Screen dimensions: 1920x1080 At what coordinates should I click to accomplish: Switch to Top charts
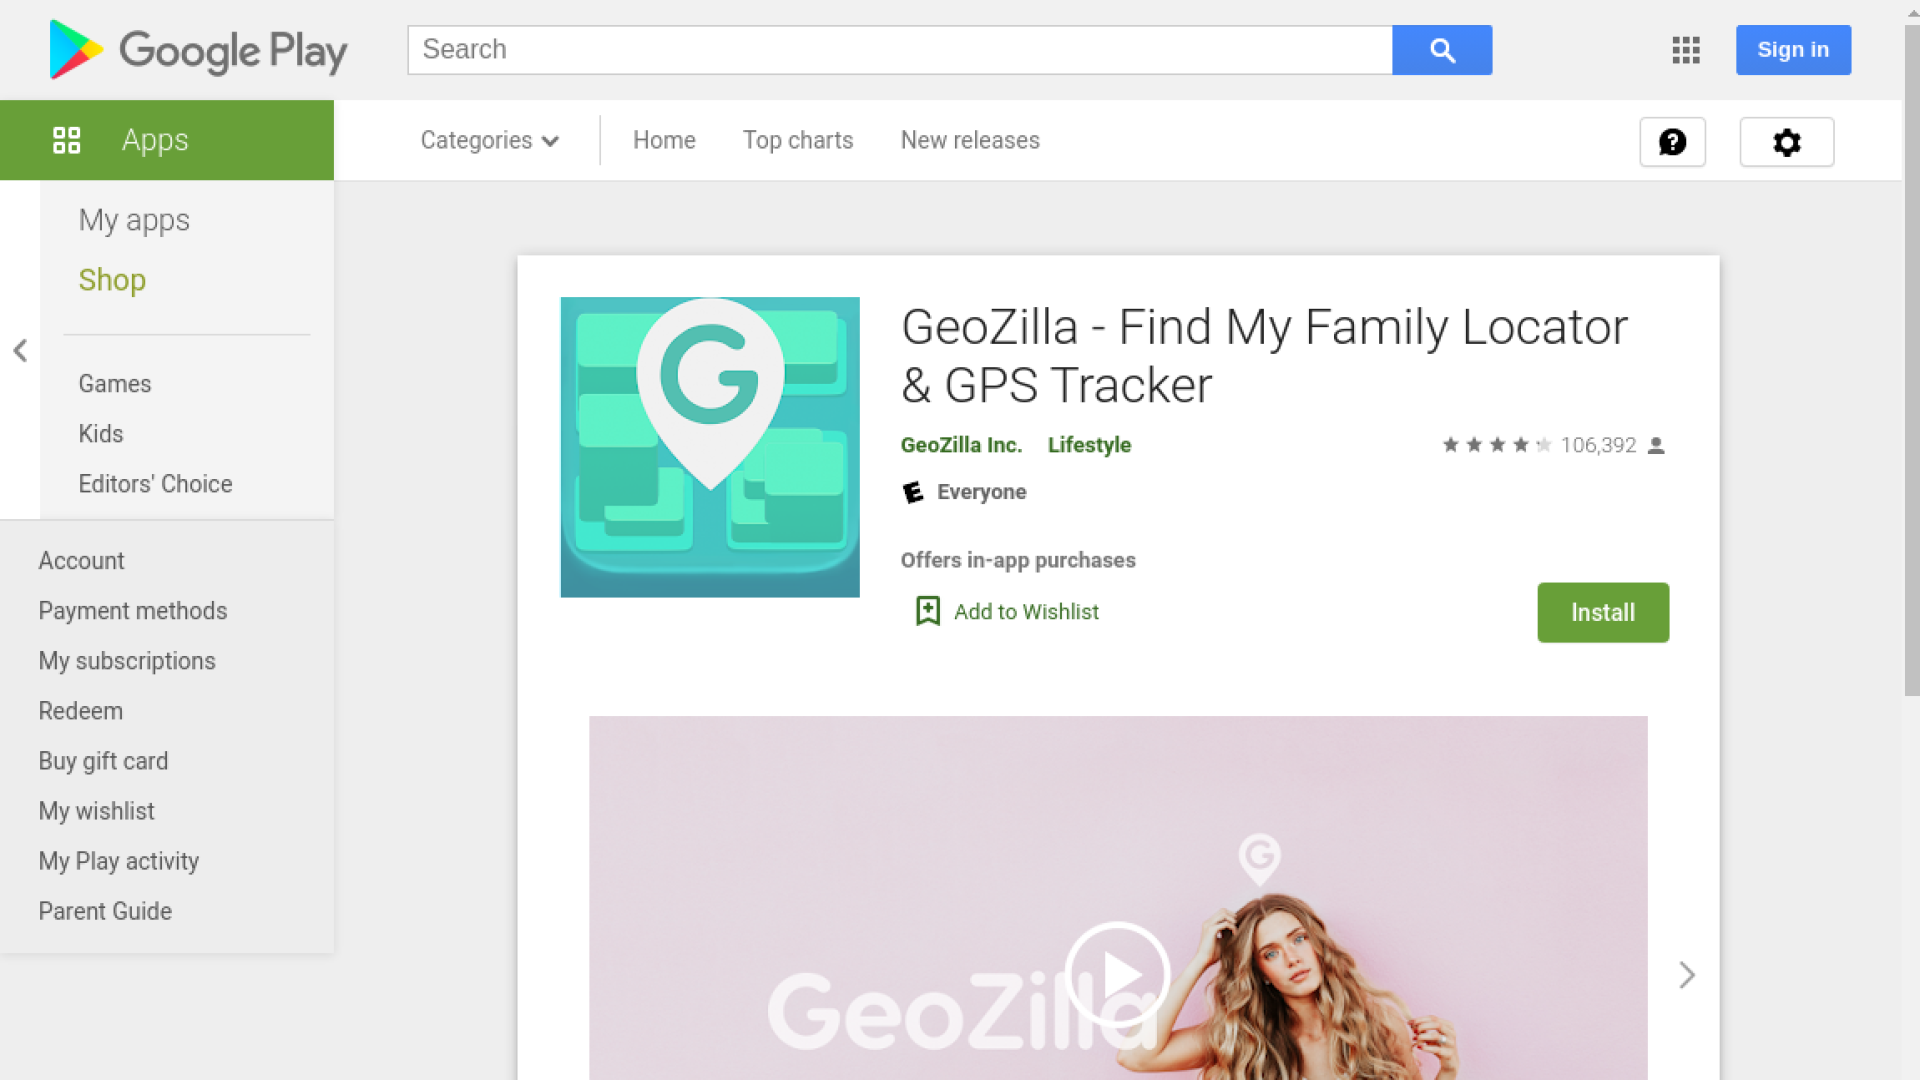[797, 140]
